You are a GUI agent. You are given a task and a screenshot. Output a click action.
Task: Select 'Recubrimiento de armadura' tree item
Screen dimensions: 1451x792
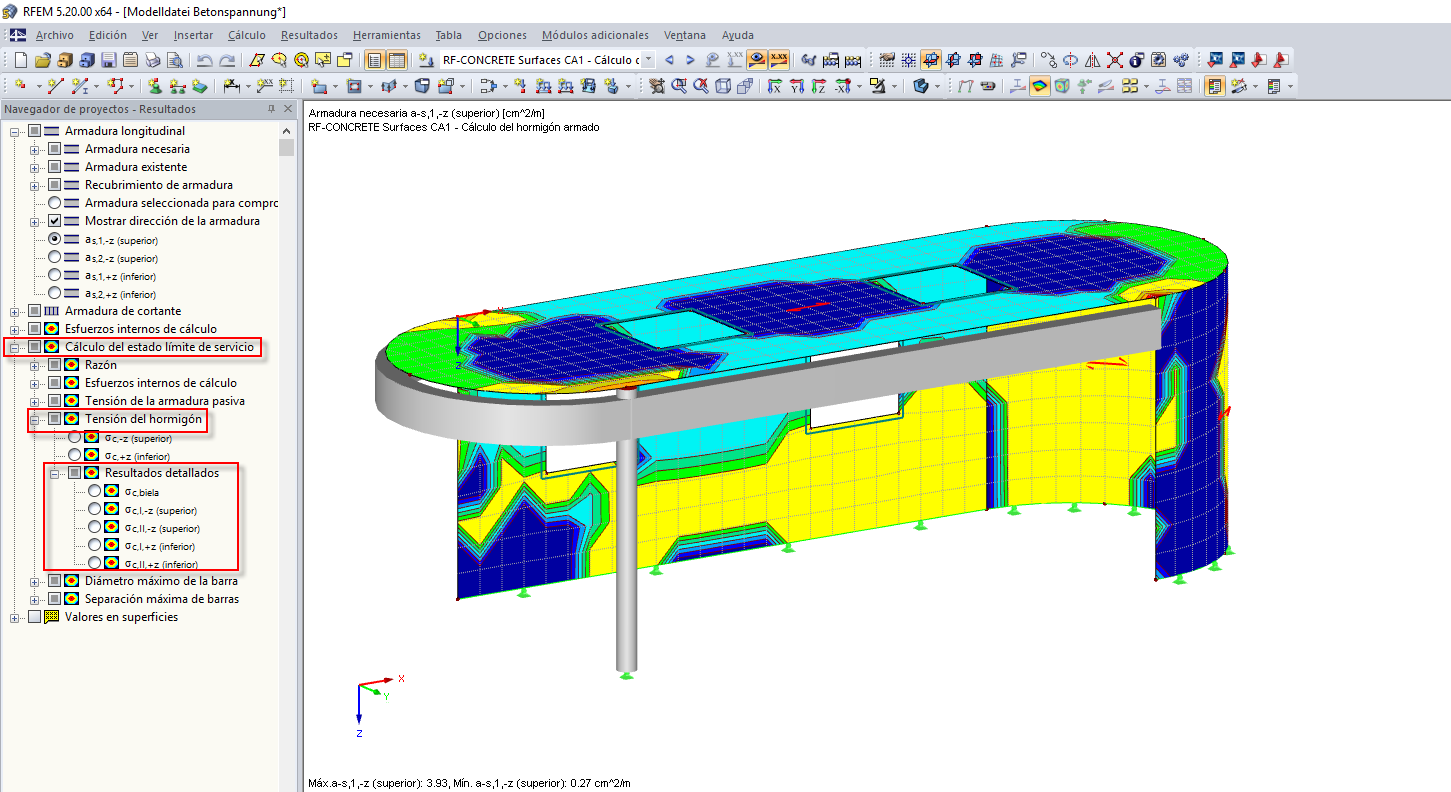coord(159,185)
